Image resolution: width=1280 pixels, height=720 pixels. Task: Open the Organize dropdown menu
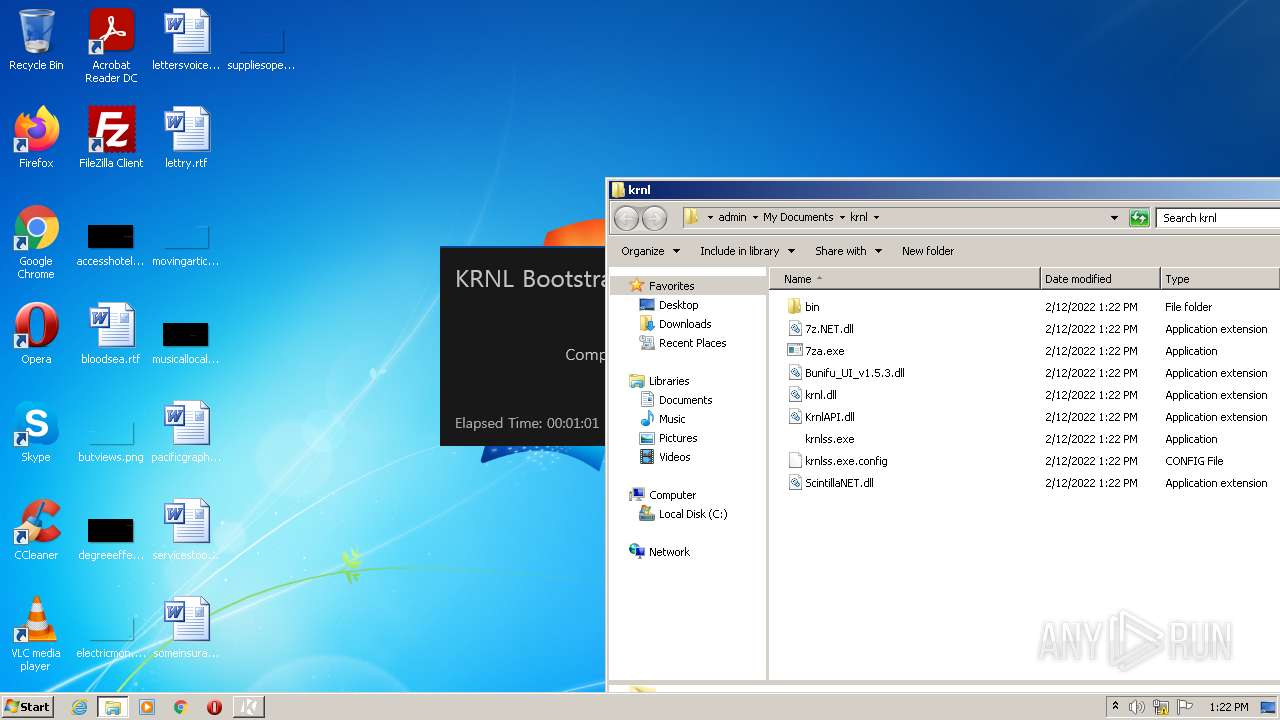[650, 251]
